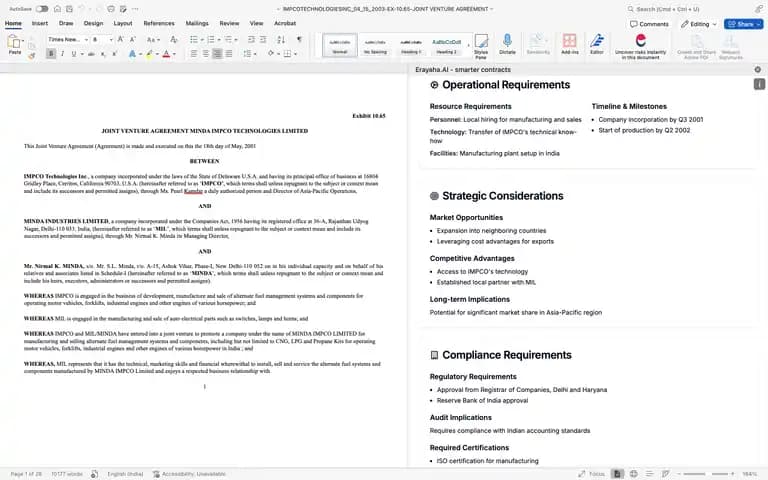The width and height of the screenshot is (768, 480).
Task: Click the Focus mode button
Action: pos(592,474)
